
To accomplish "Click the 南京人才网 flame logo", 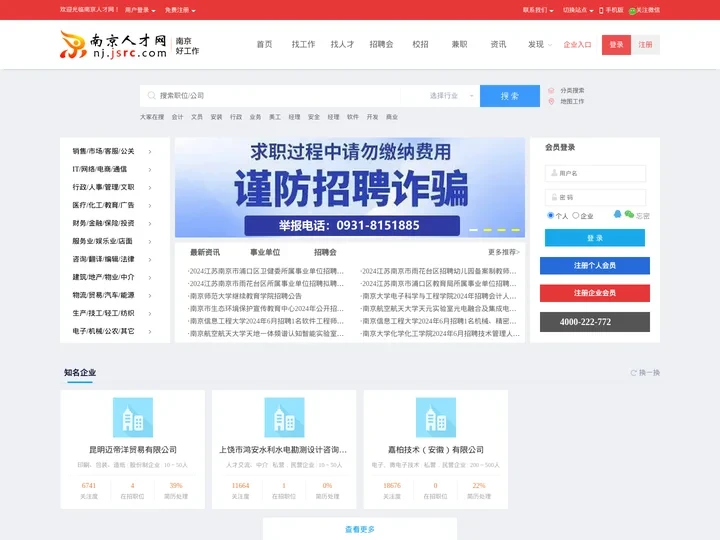I will pos(73,45).
